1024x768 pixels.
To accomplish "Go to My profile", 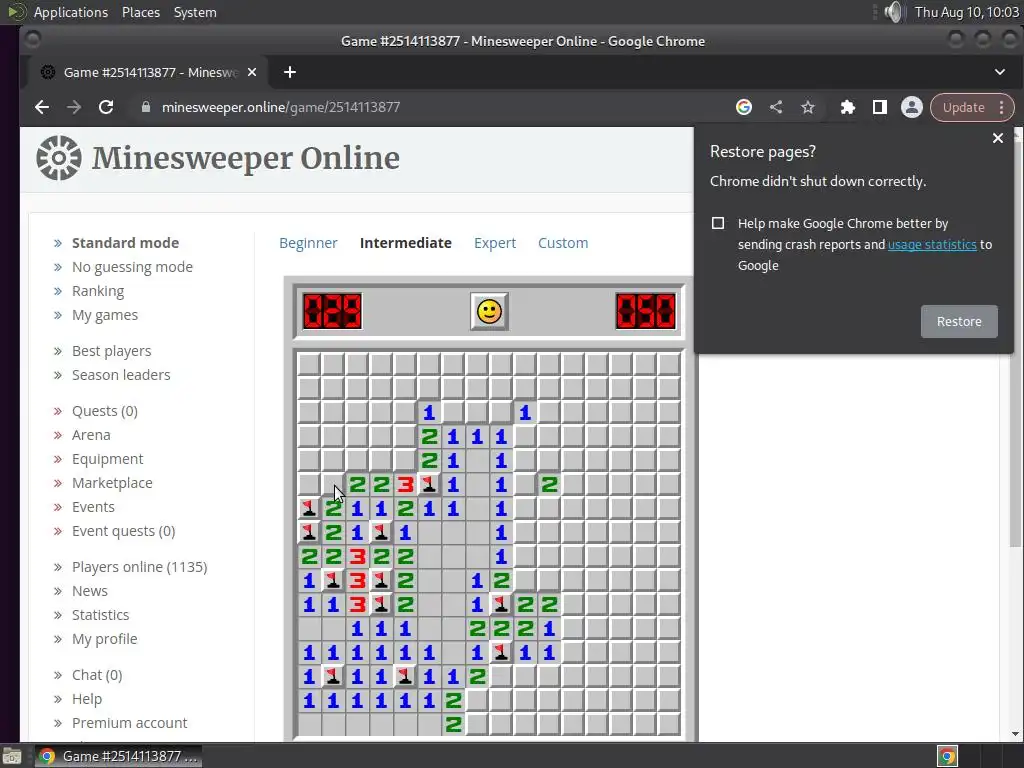I will click(x=104, y=639).
